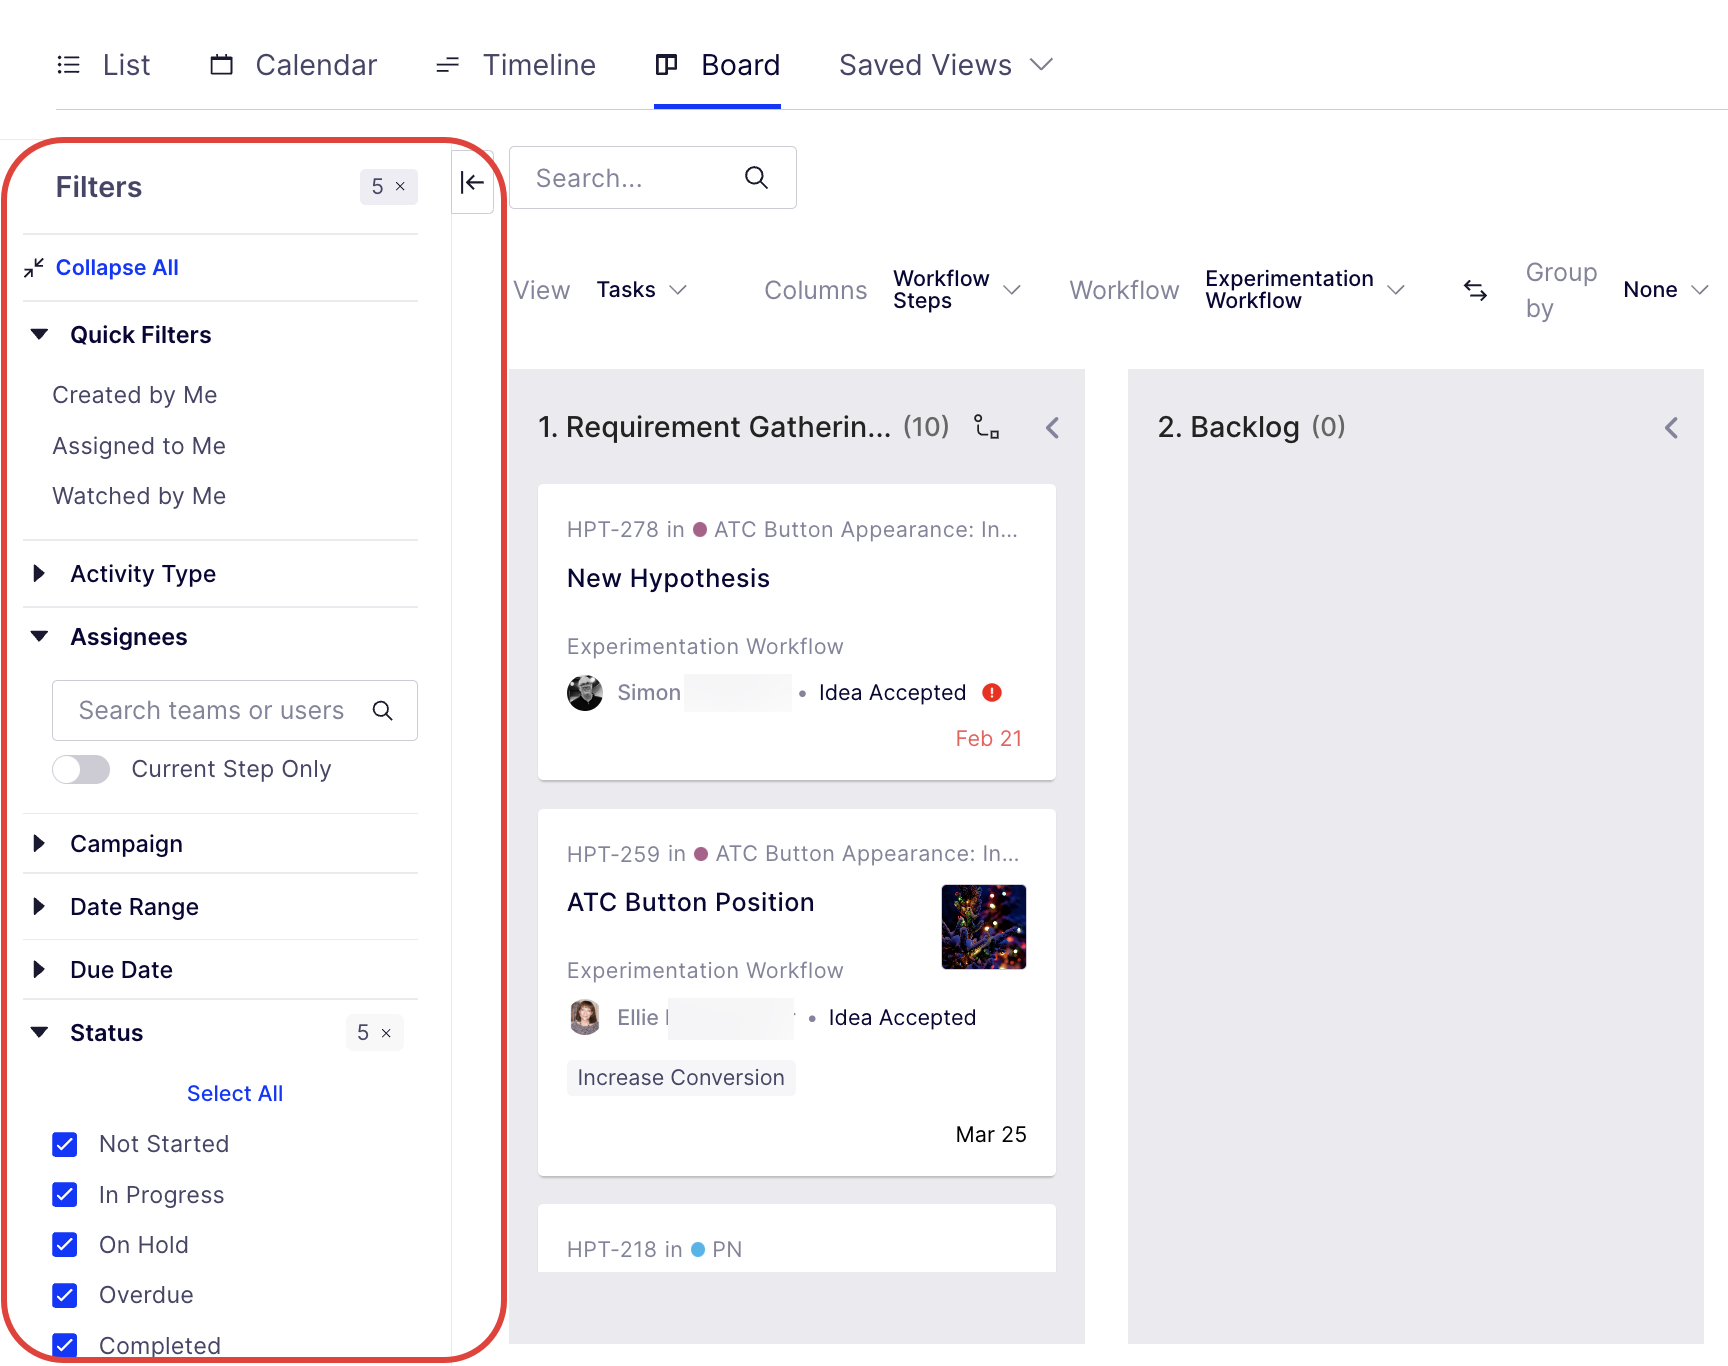Collapse the filters sidebar panel arrow
This screenshot has height=1366, width=1728.
(x=472, y=182)
